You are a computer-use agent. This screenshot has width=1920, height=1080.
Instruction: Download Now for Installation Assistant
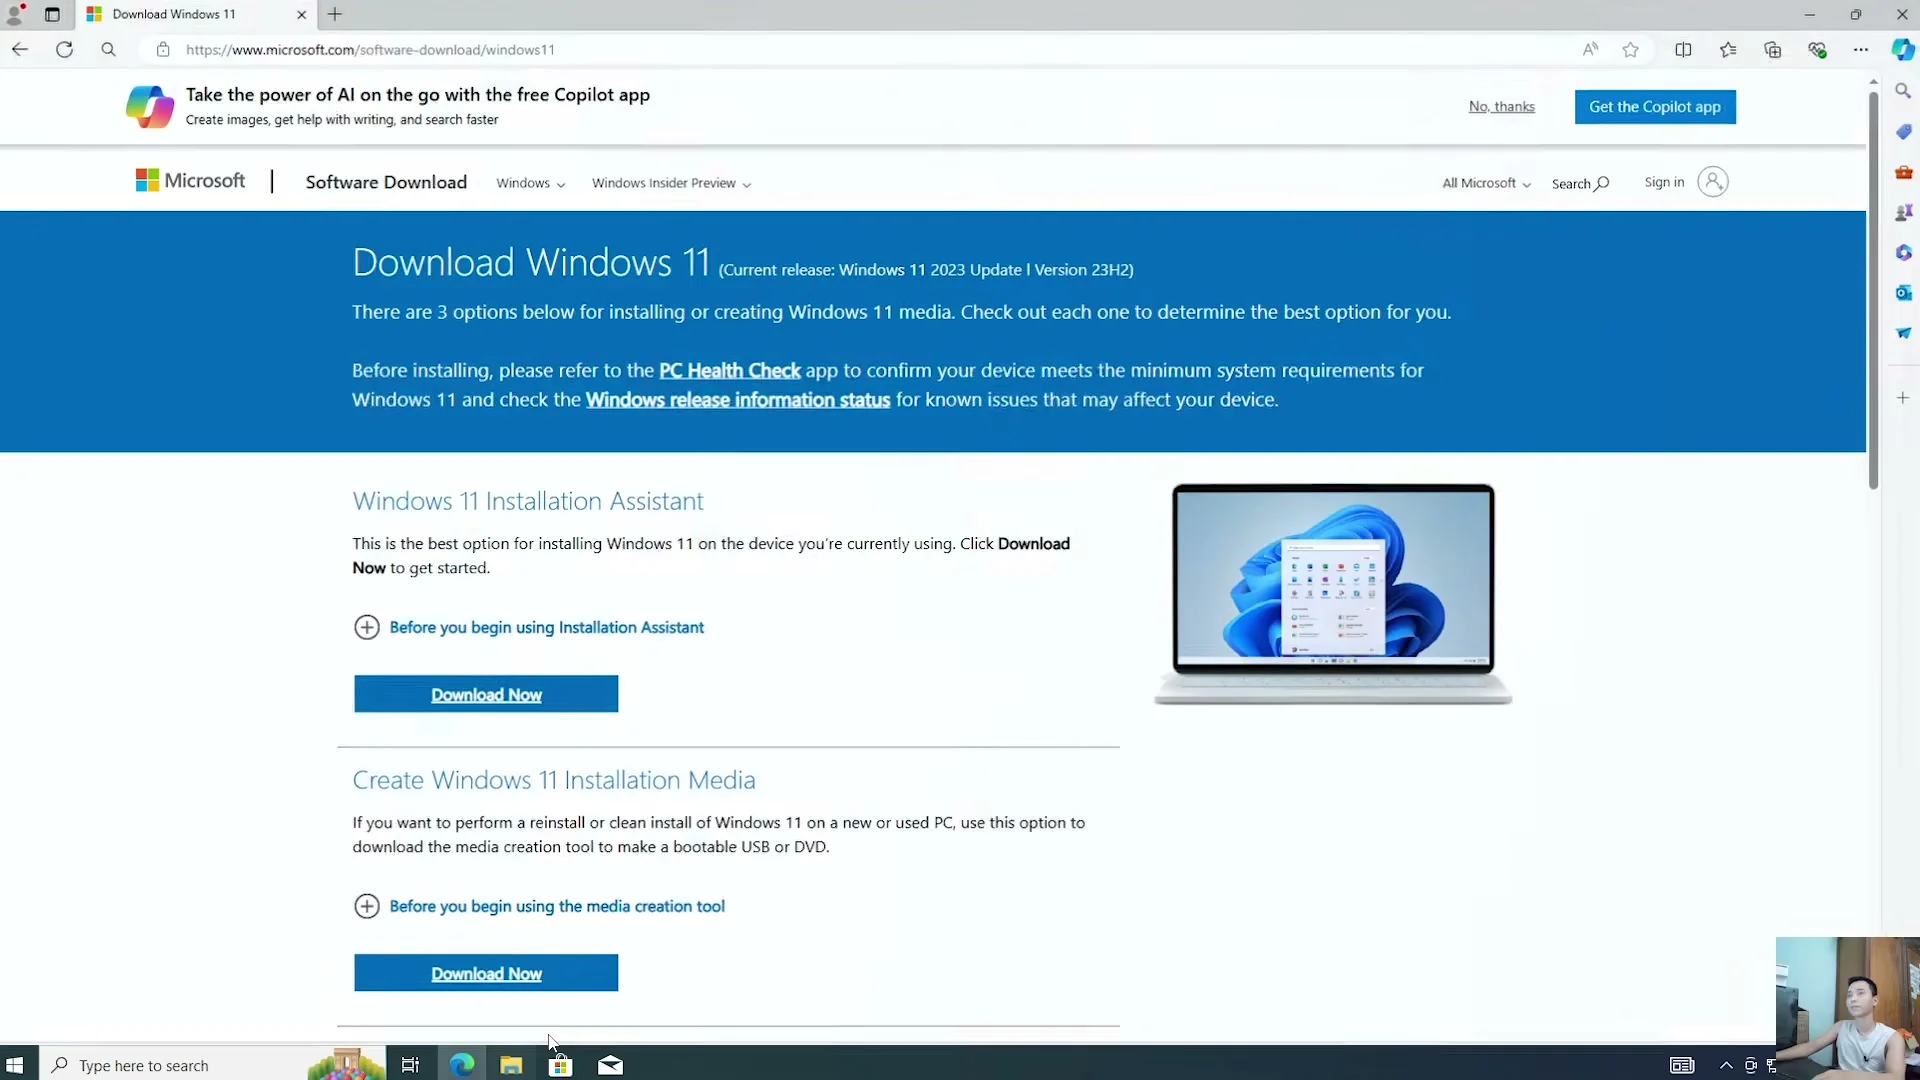[x=486, y=694]
